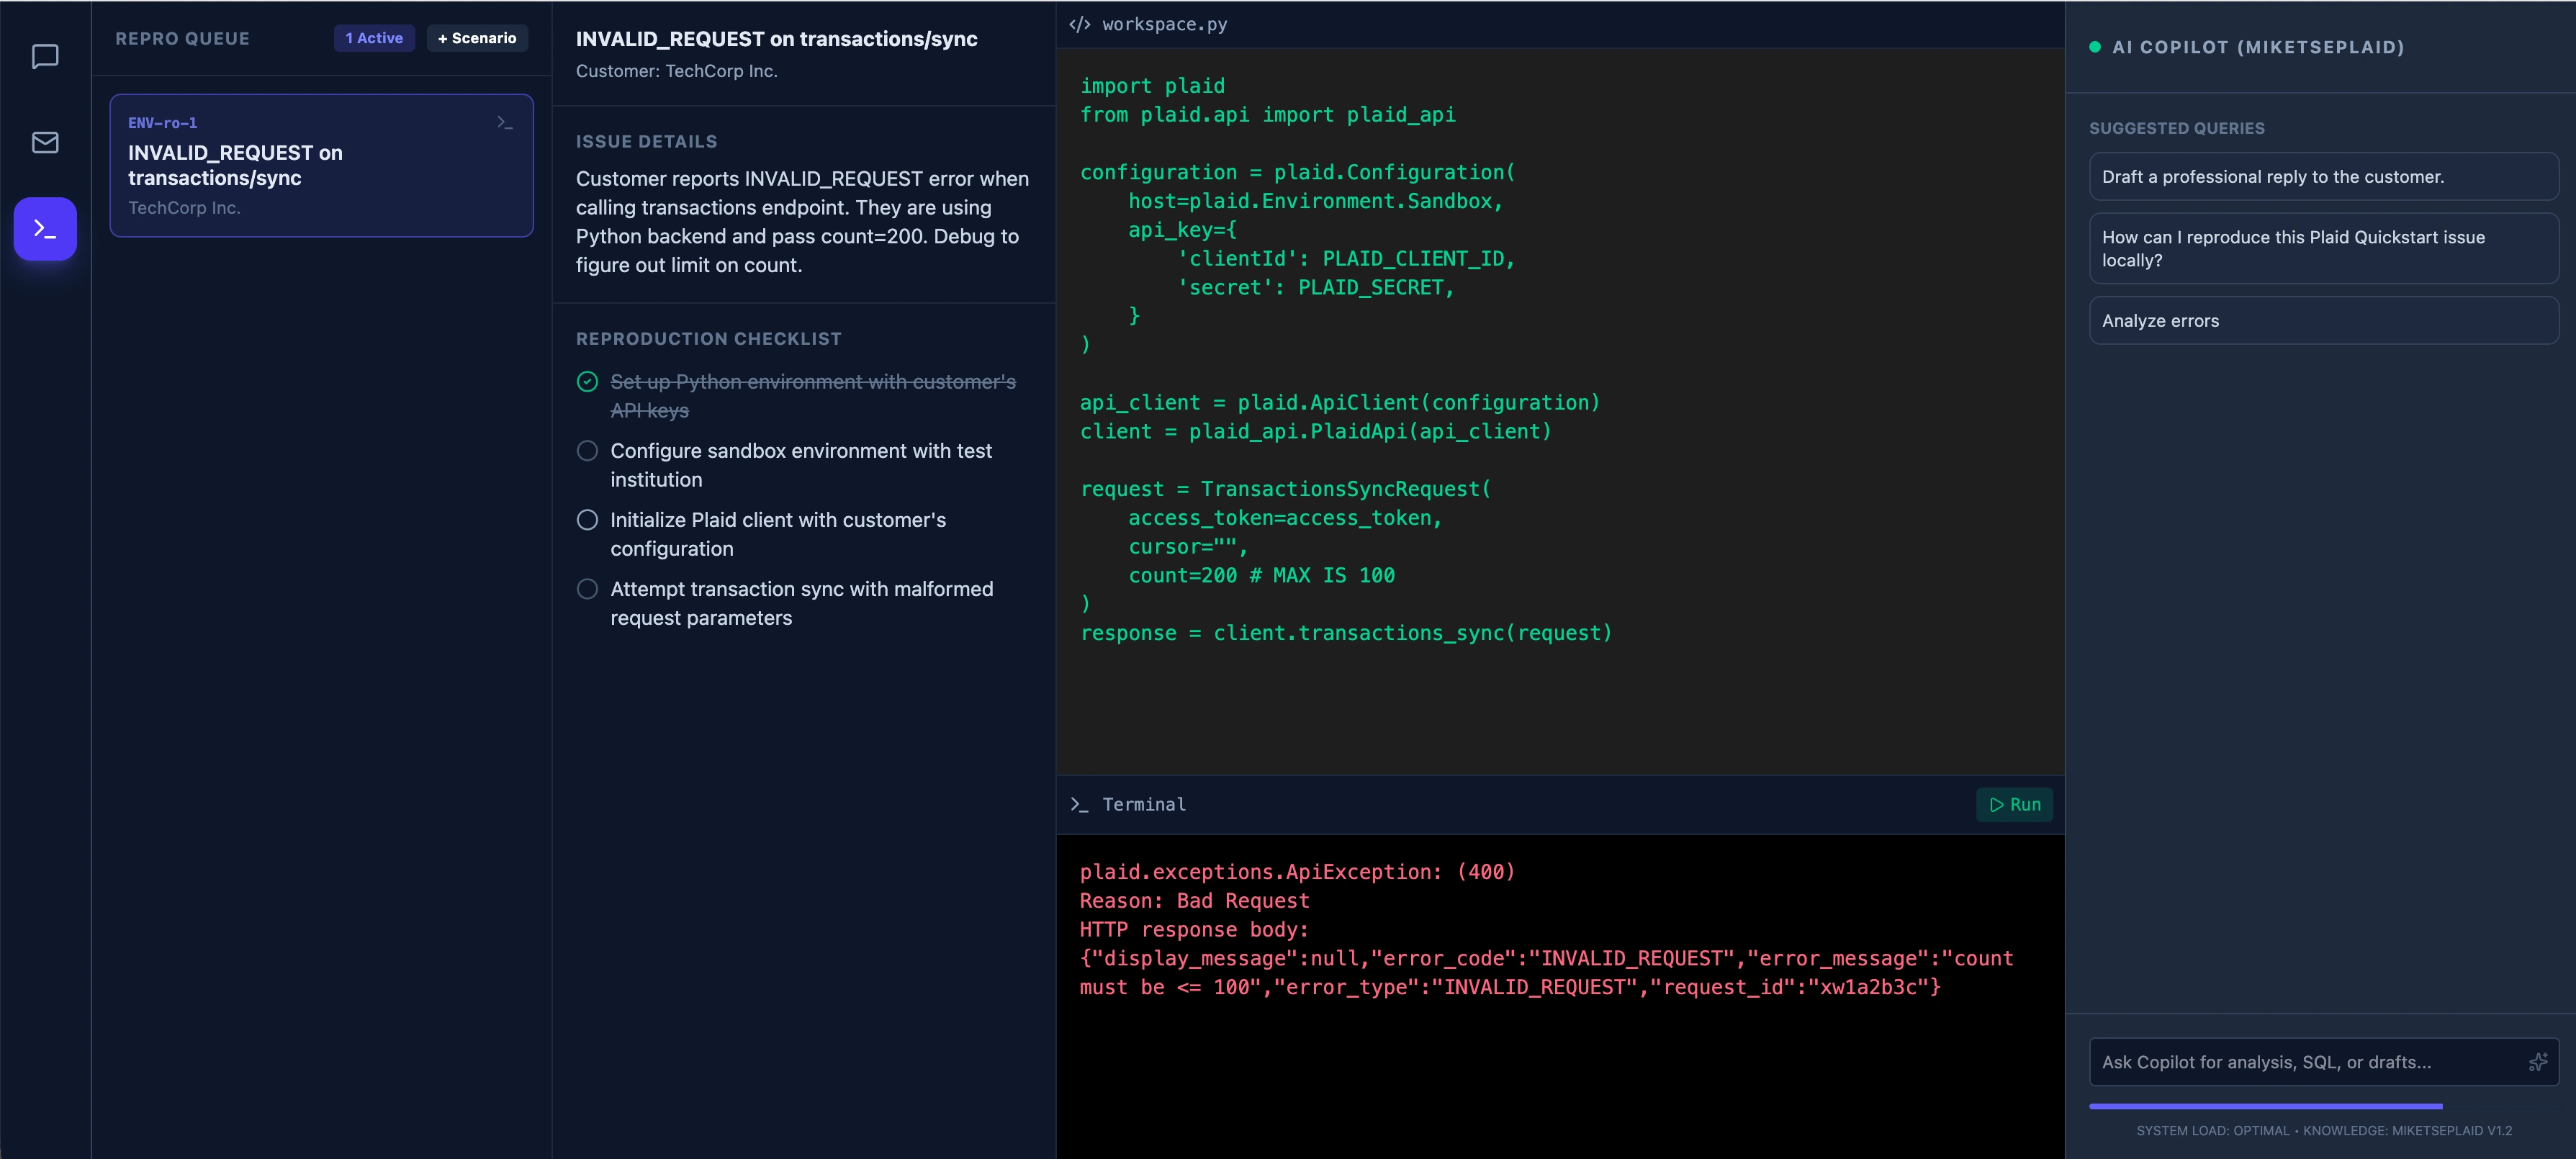2576x1159 pixels.
Task: Select Draft a professional reply suggestion
Action: tap(2324, 177)
